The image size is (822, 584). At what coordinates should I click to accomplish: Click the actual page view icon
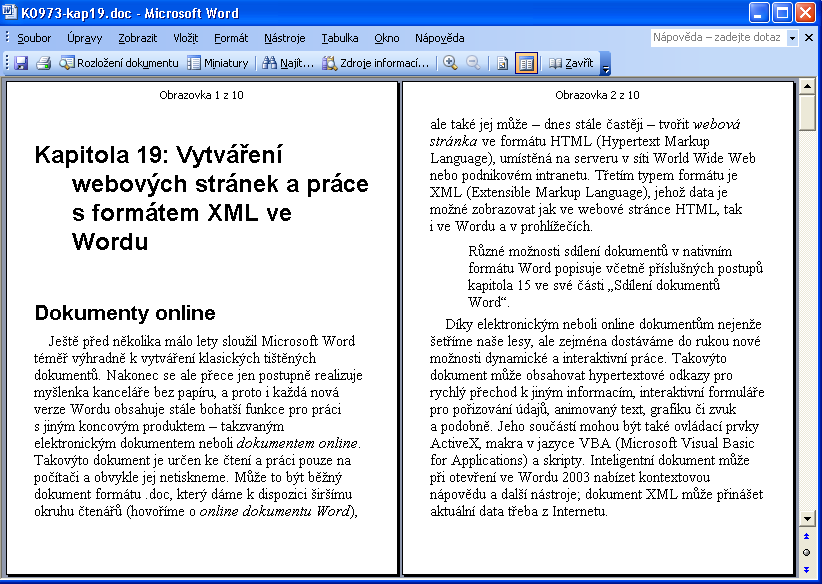pyautogui.click(x=502, y=63)
